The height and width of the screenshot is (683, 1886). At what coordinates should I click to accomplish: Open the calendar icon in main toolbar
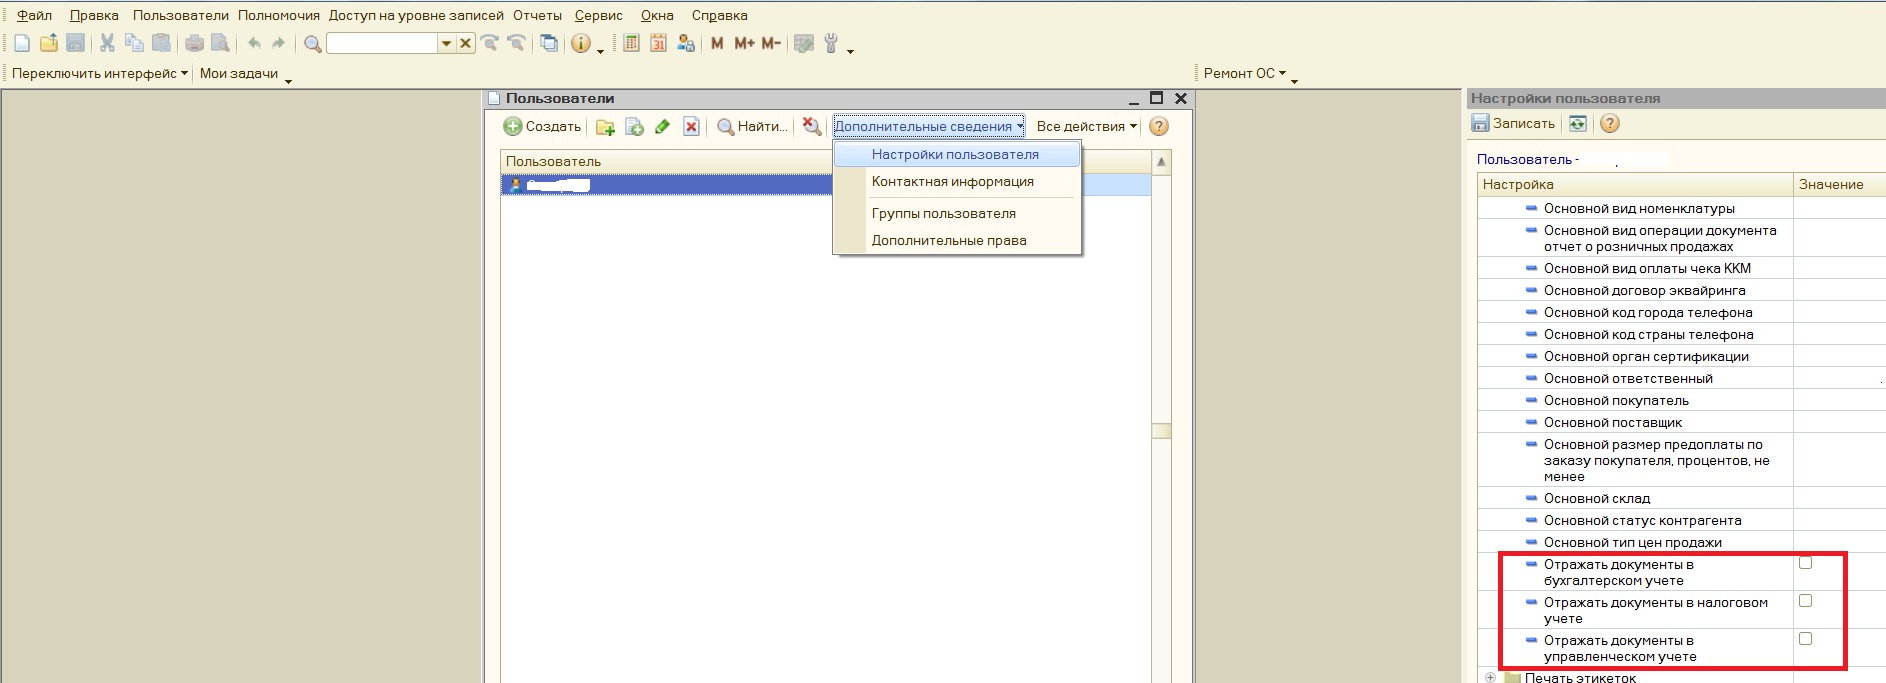pos(658,43)
